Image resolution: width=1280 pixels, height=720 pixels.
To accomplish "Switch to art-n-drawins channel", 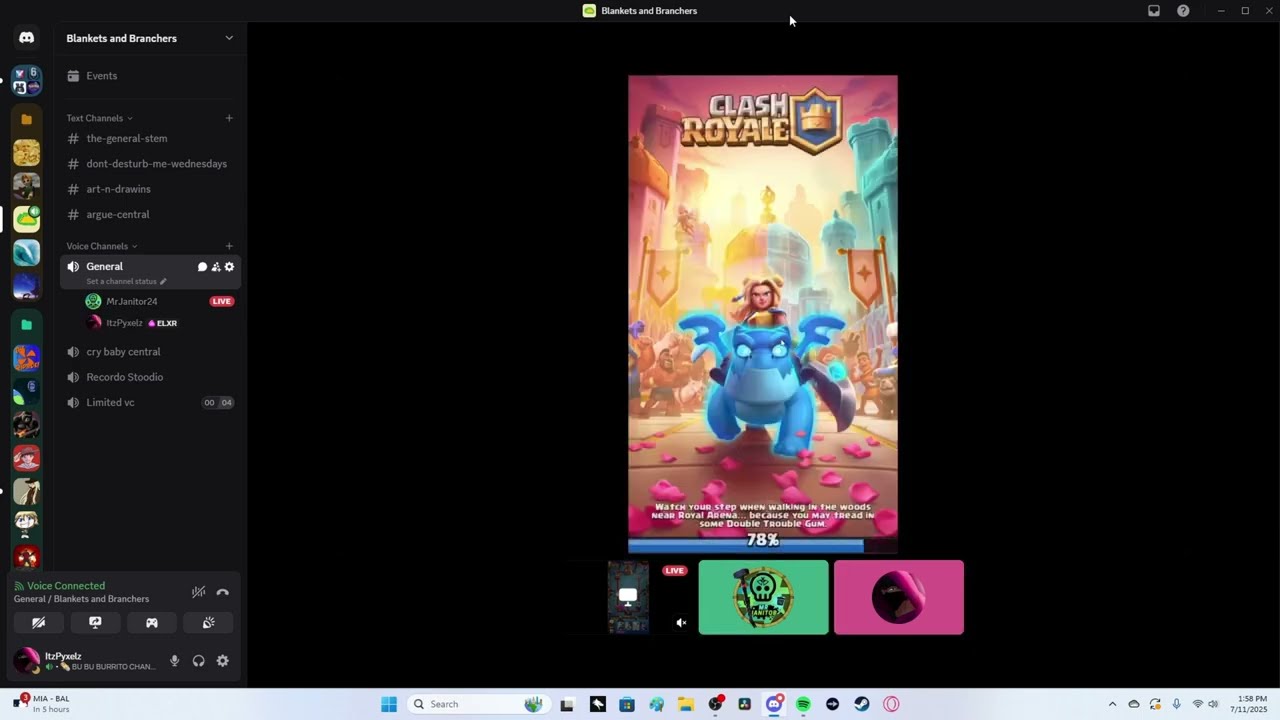I will [150, 189].
